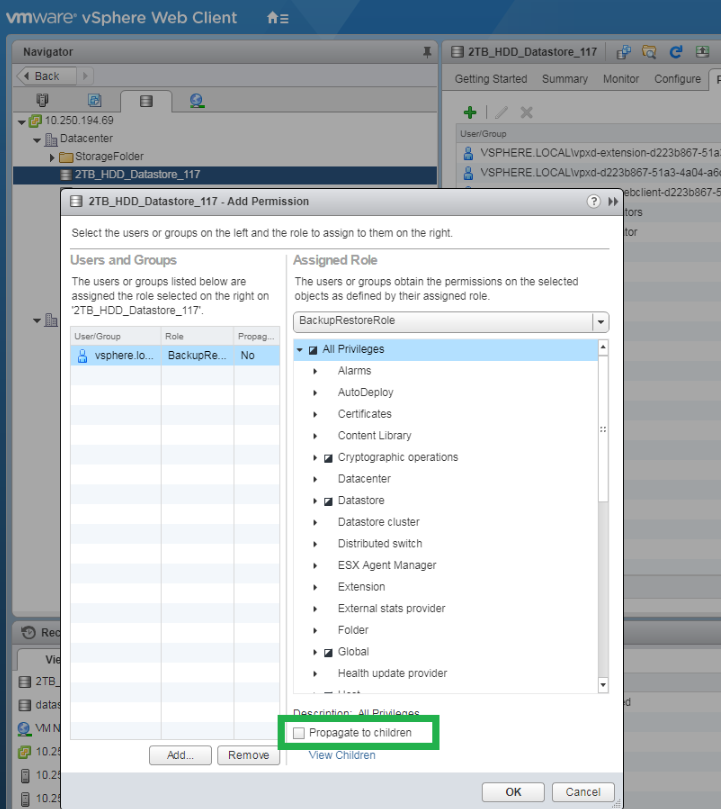Click the Add... button under users list

(180, 755)
